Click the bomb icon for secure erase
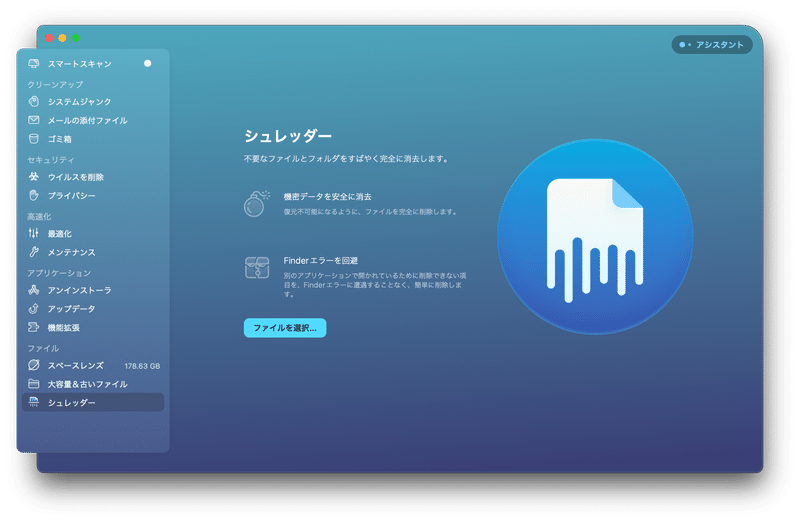This screenshot has height=522, width=800. [x=257, y=204]
